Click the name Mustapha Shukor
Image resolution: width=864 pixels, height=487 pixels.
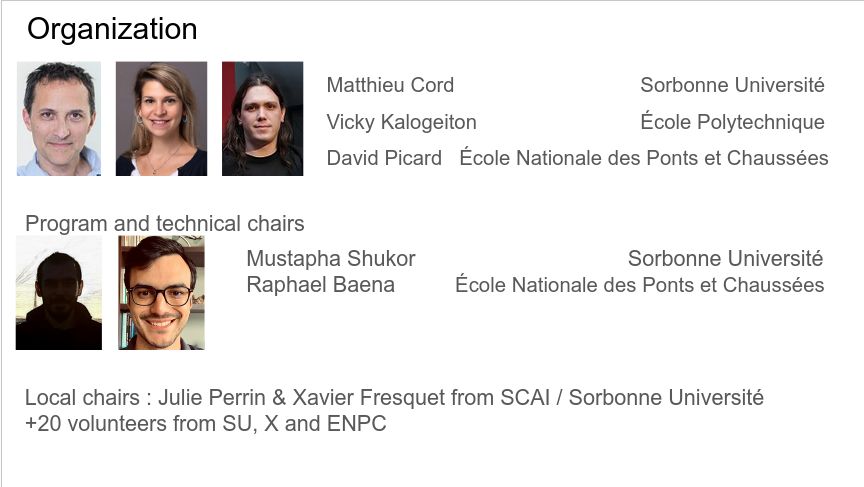[331, 258]
